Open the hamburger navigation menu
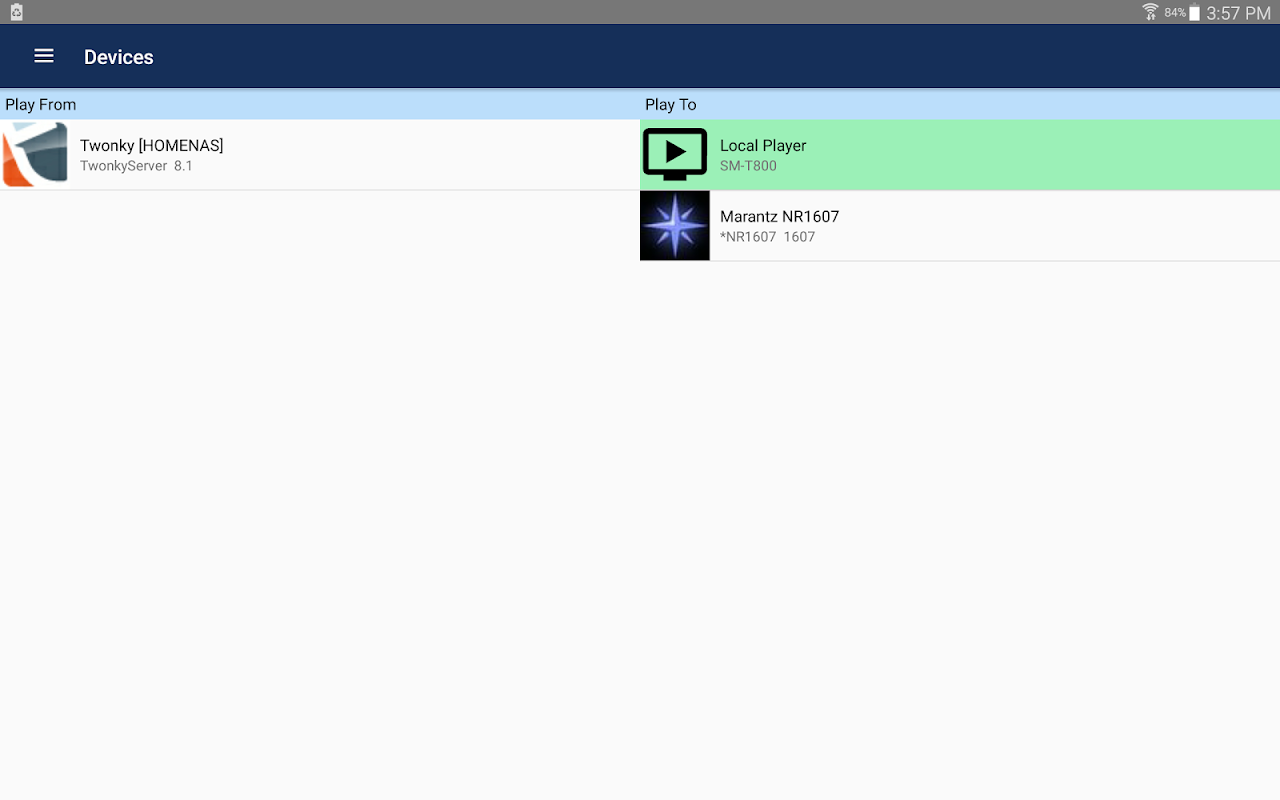This screenshot has height=800, width=1280. pos(44,56)
